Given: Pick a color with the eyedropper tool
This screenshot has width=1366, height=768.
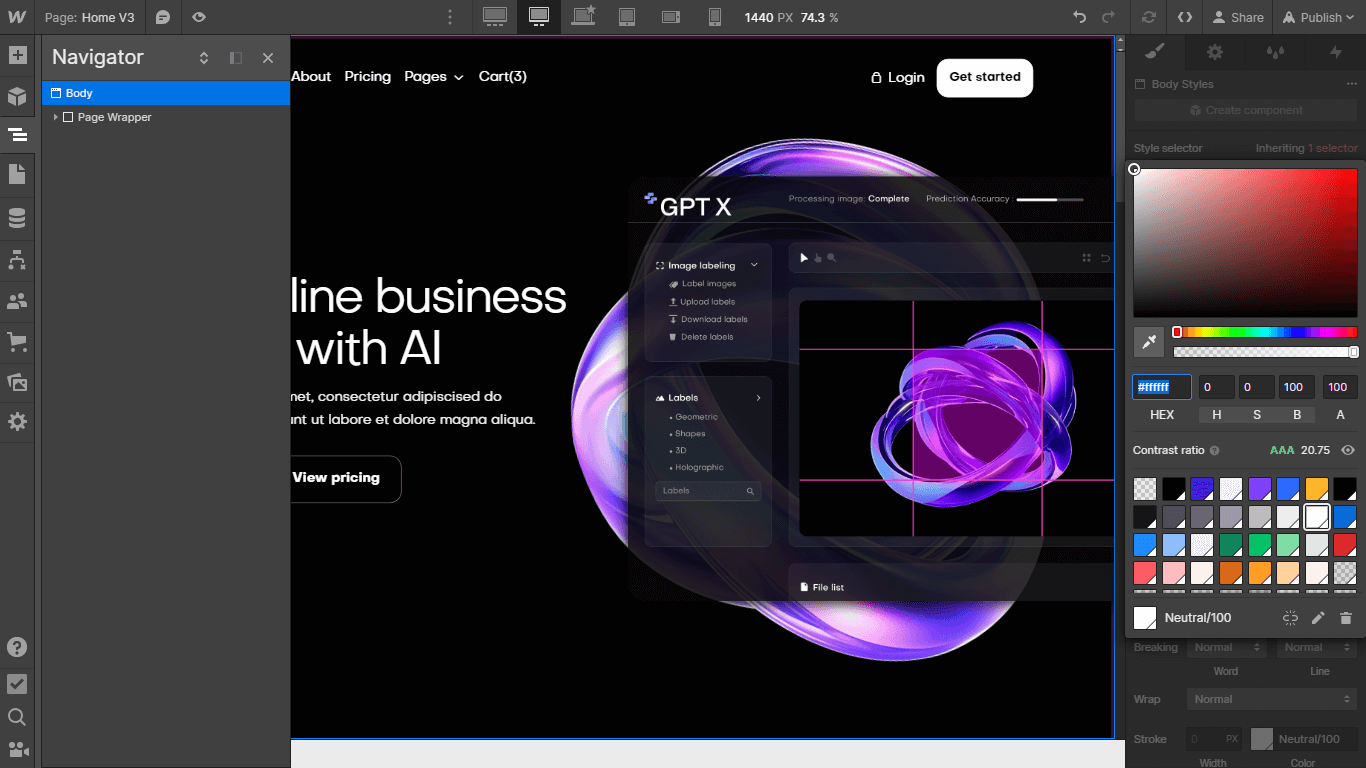Looking at the screenshot, I should pos(1149,342).
